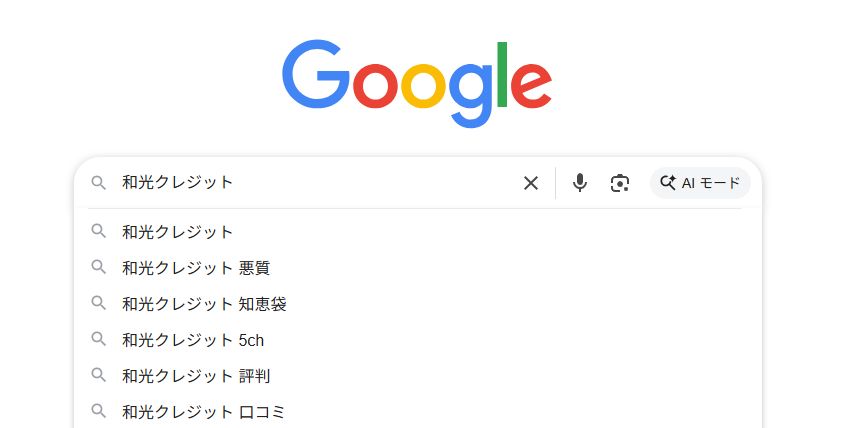
Task: Click the Google logo
Action: click(x=417, y=82)
